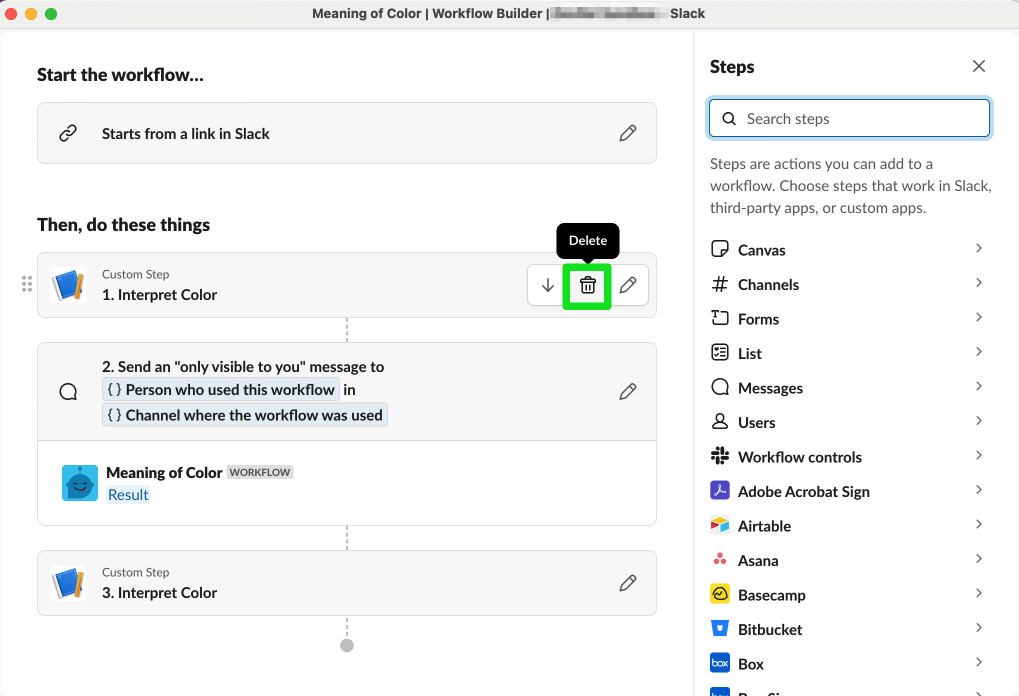Screen dimensions: 1019x696
Task: Open the Asana integration icon
Action: tap(723, 560)
